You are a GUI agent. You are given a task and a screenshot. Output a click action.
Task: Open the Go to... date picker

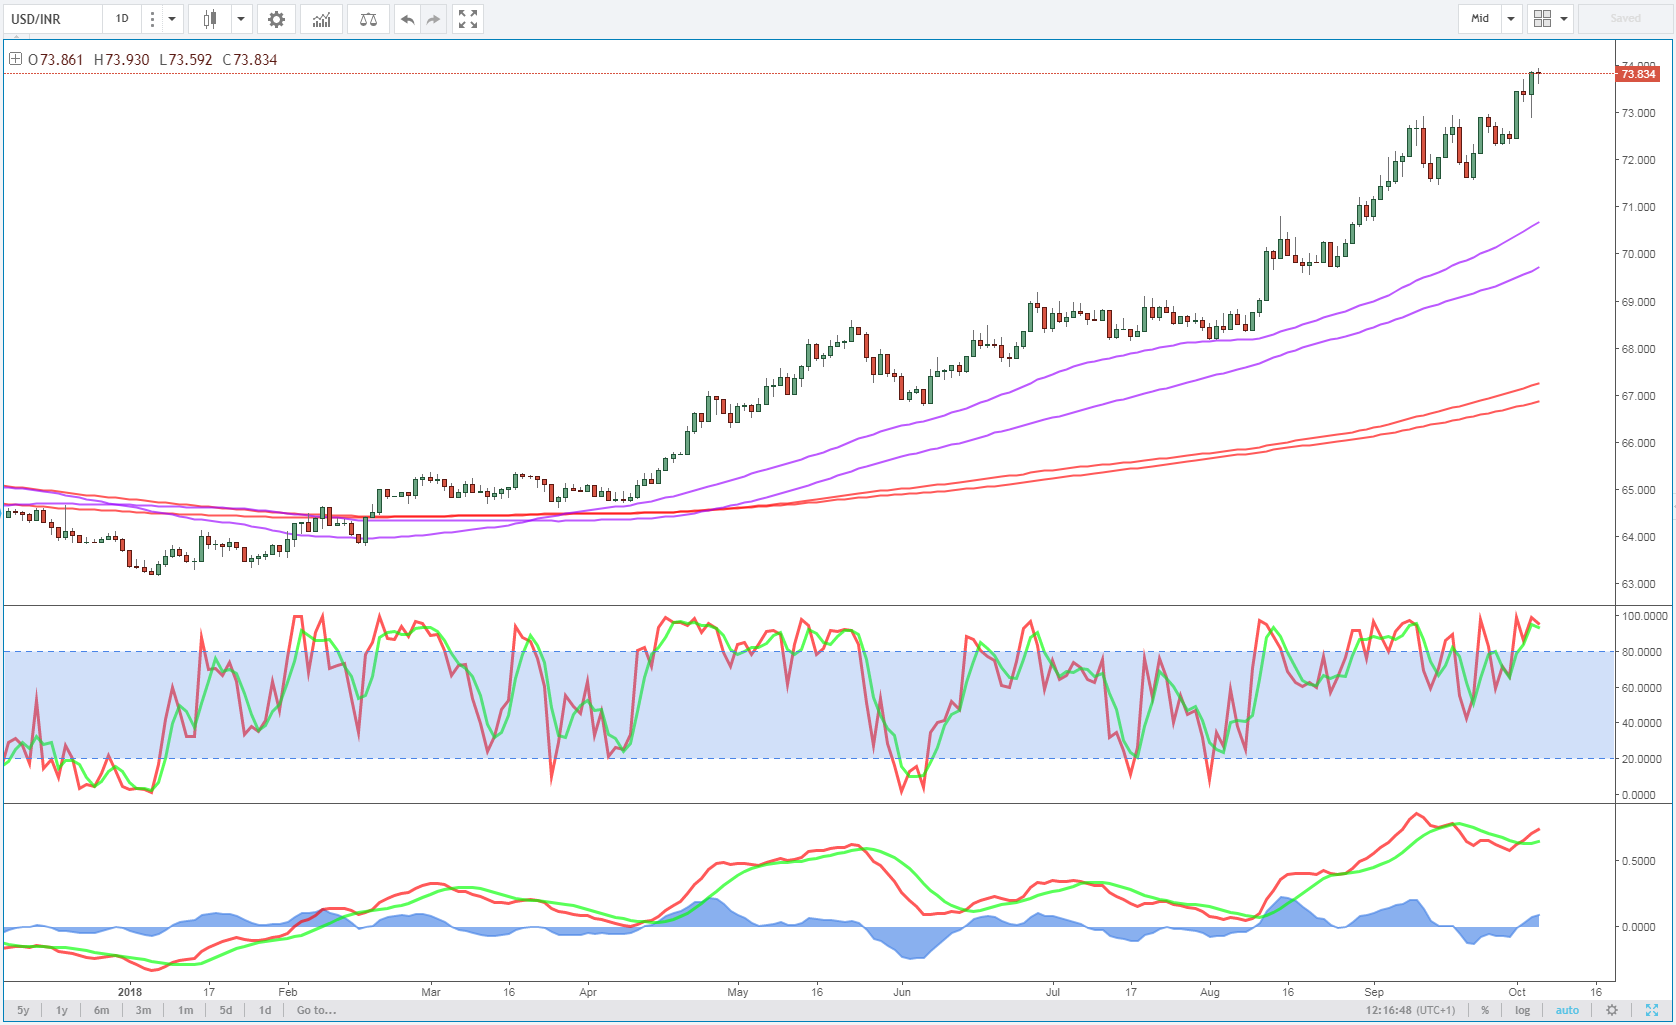pyautogui.click(x=316, y=1010)
